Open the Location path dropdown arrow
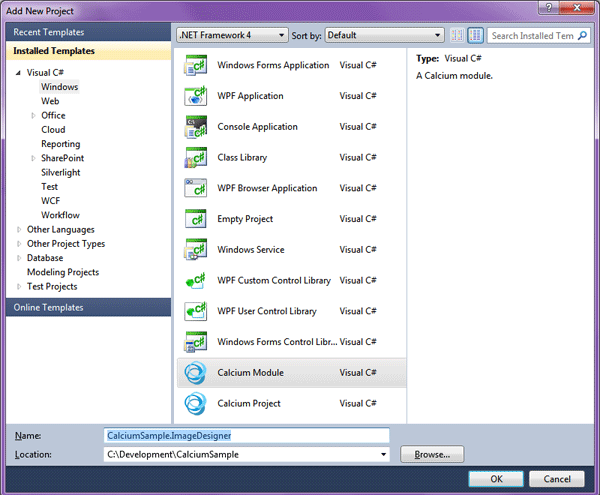 [x=383, y=454]
